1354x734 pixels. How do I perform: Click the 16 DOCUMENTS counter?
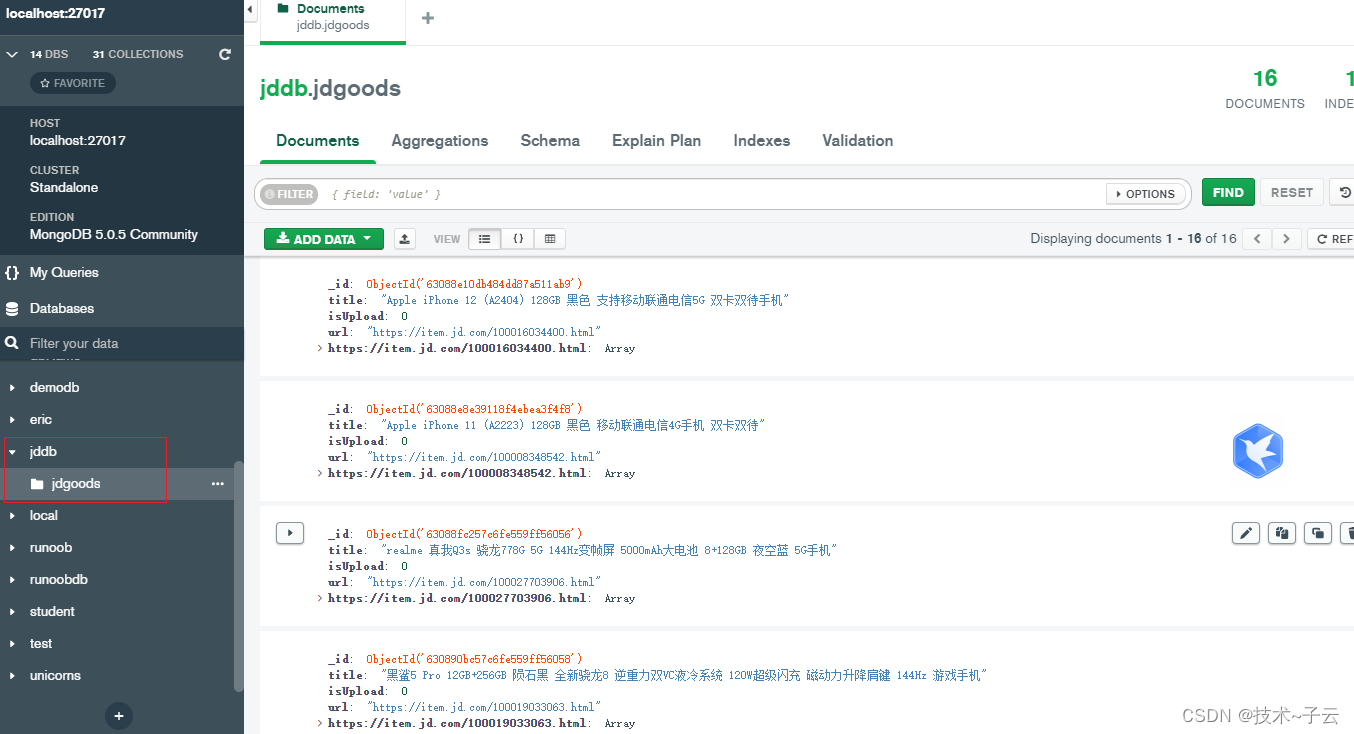[x=1265, y=88]
